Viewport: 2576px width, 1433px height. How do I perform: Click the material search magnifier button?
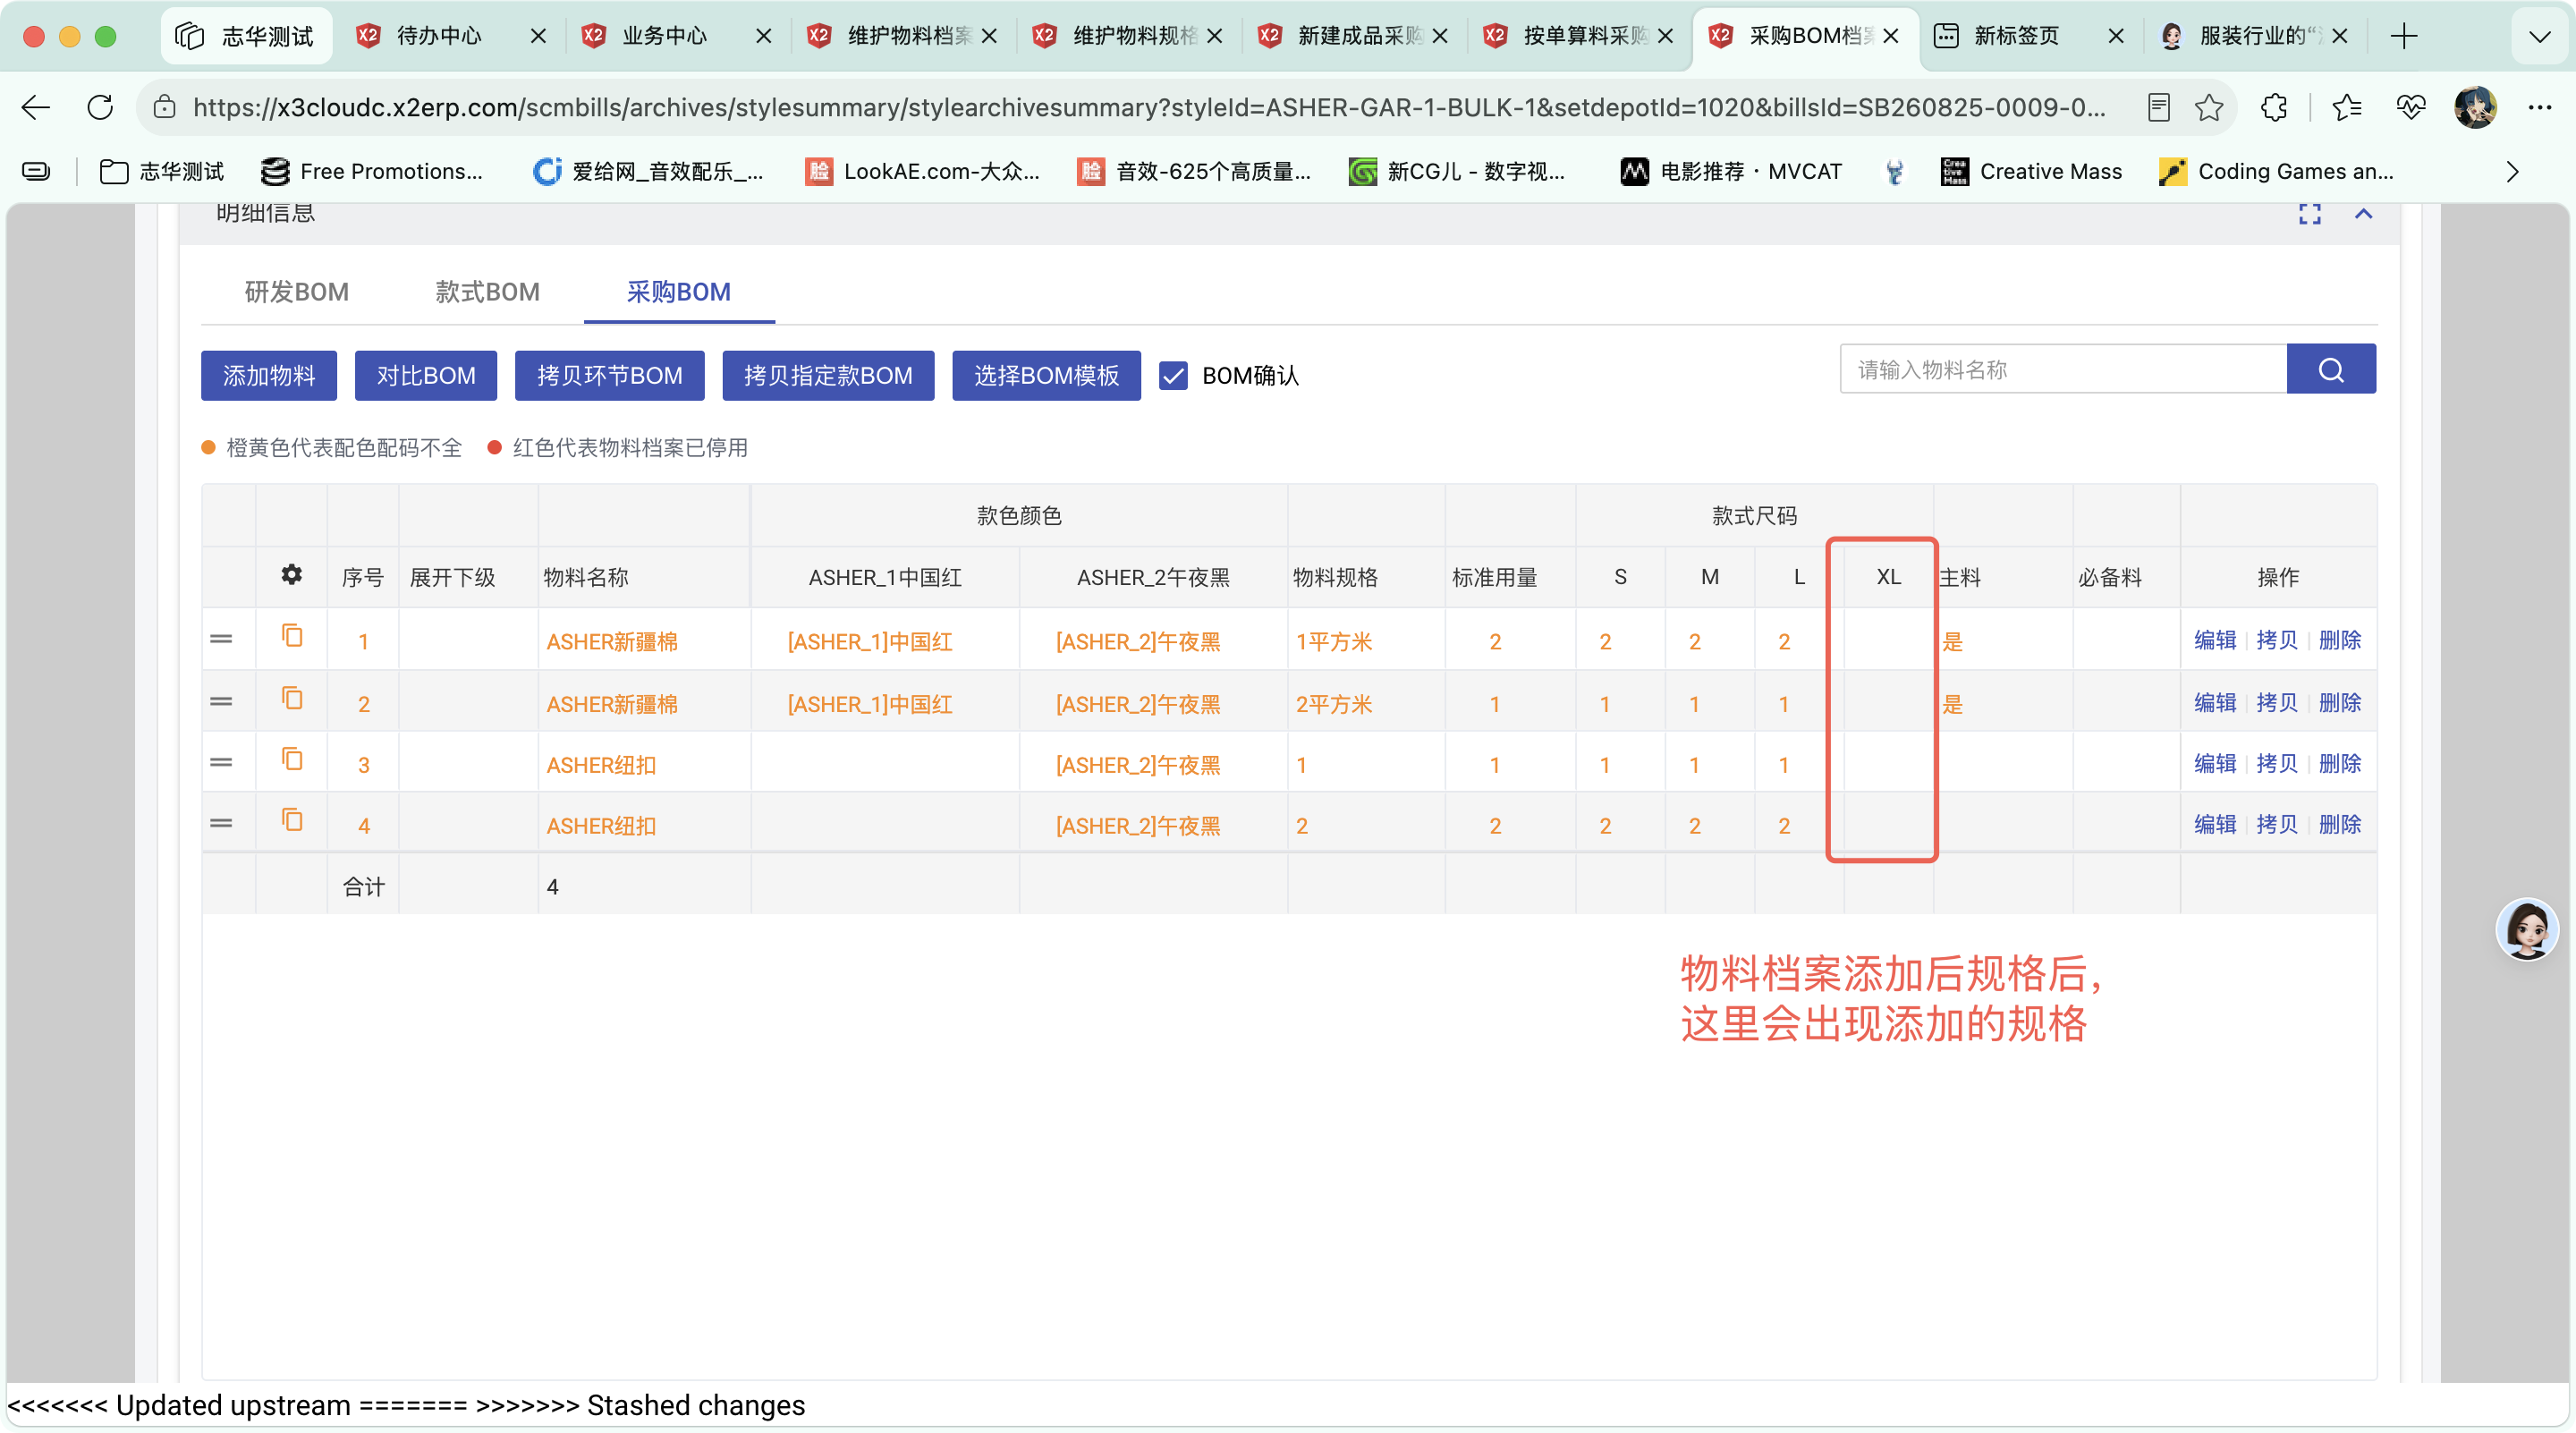pos(2330,370)
